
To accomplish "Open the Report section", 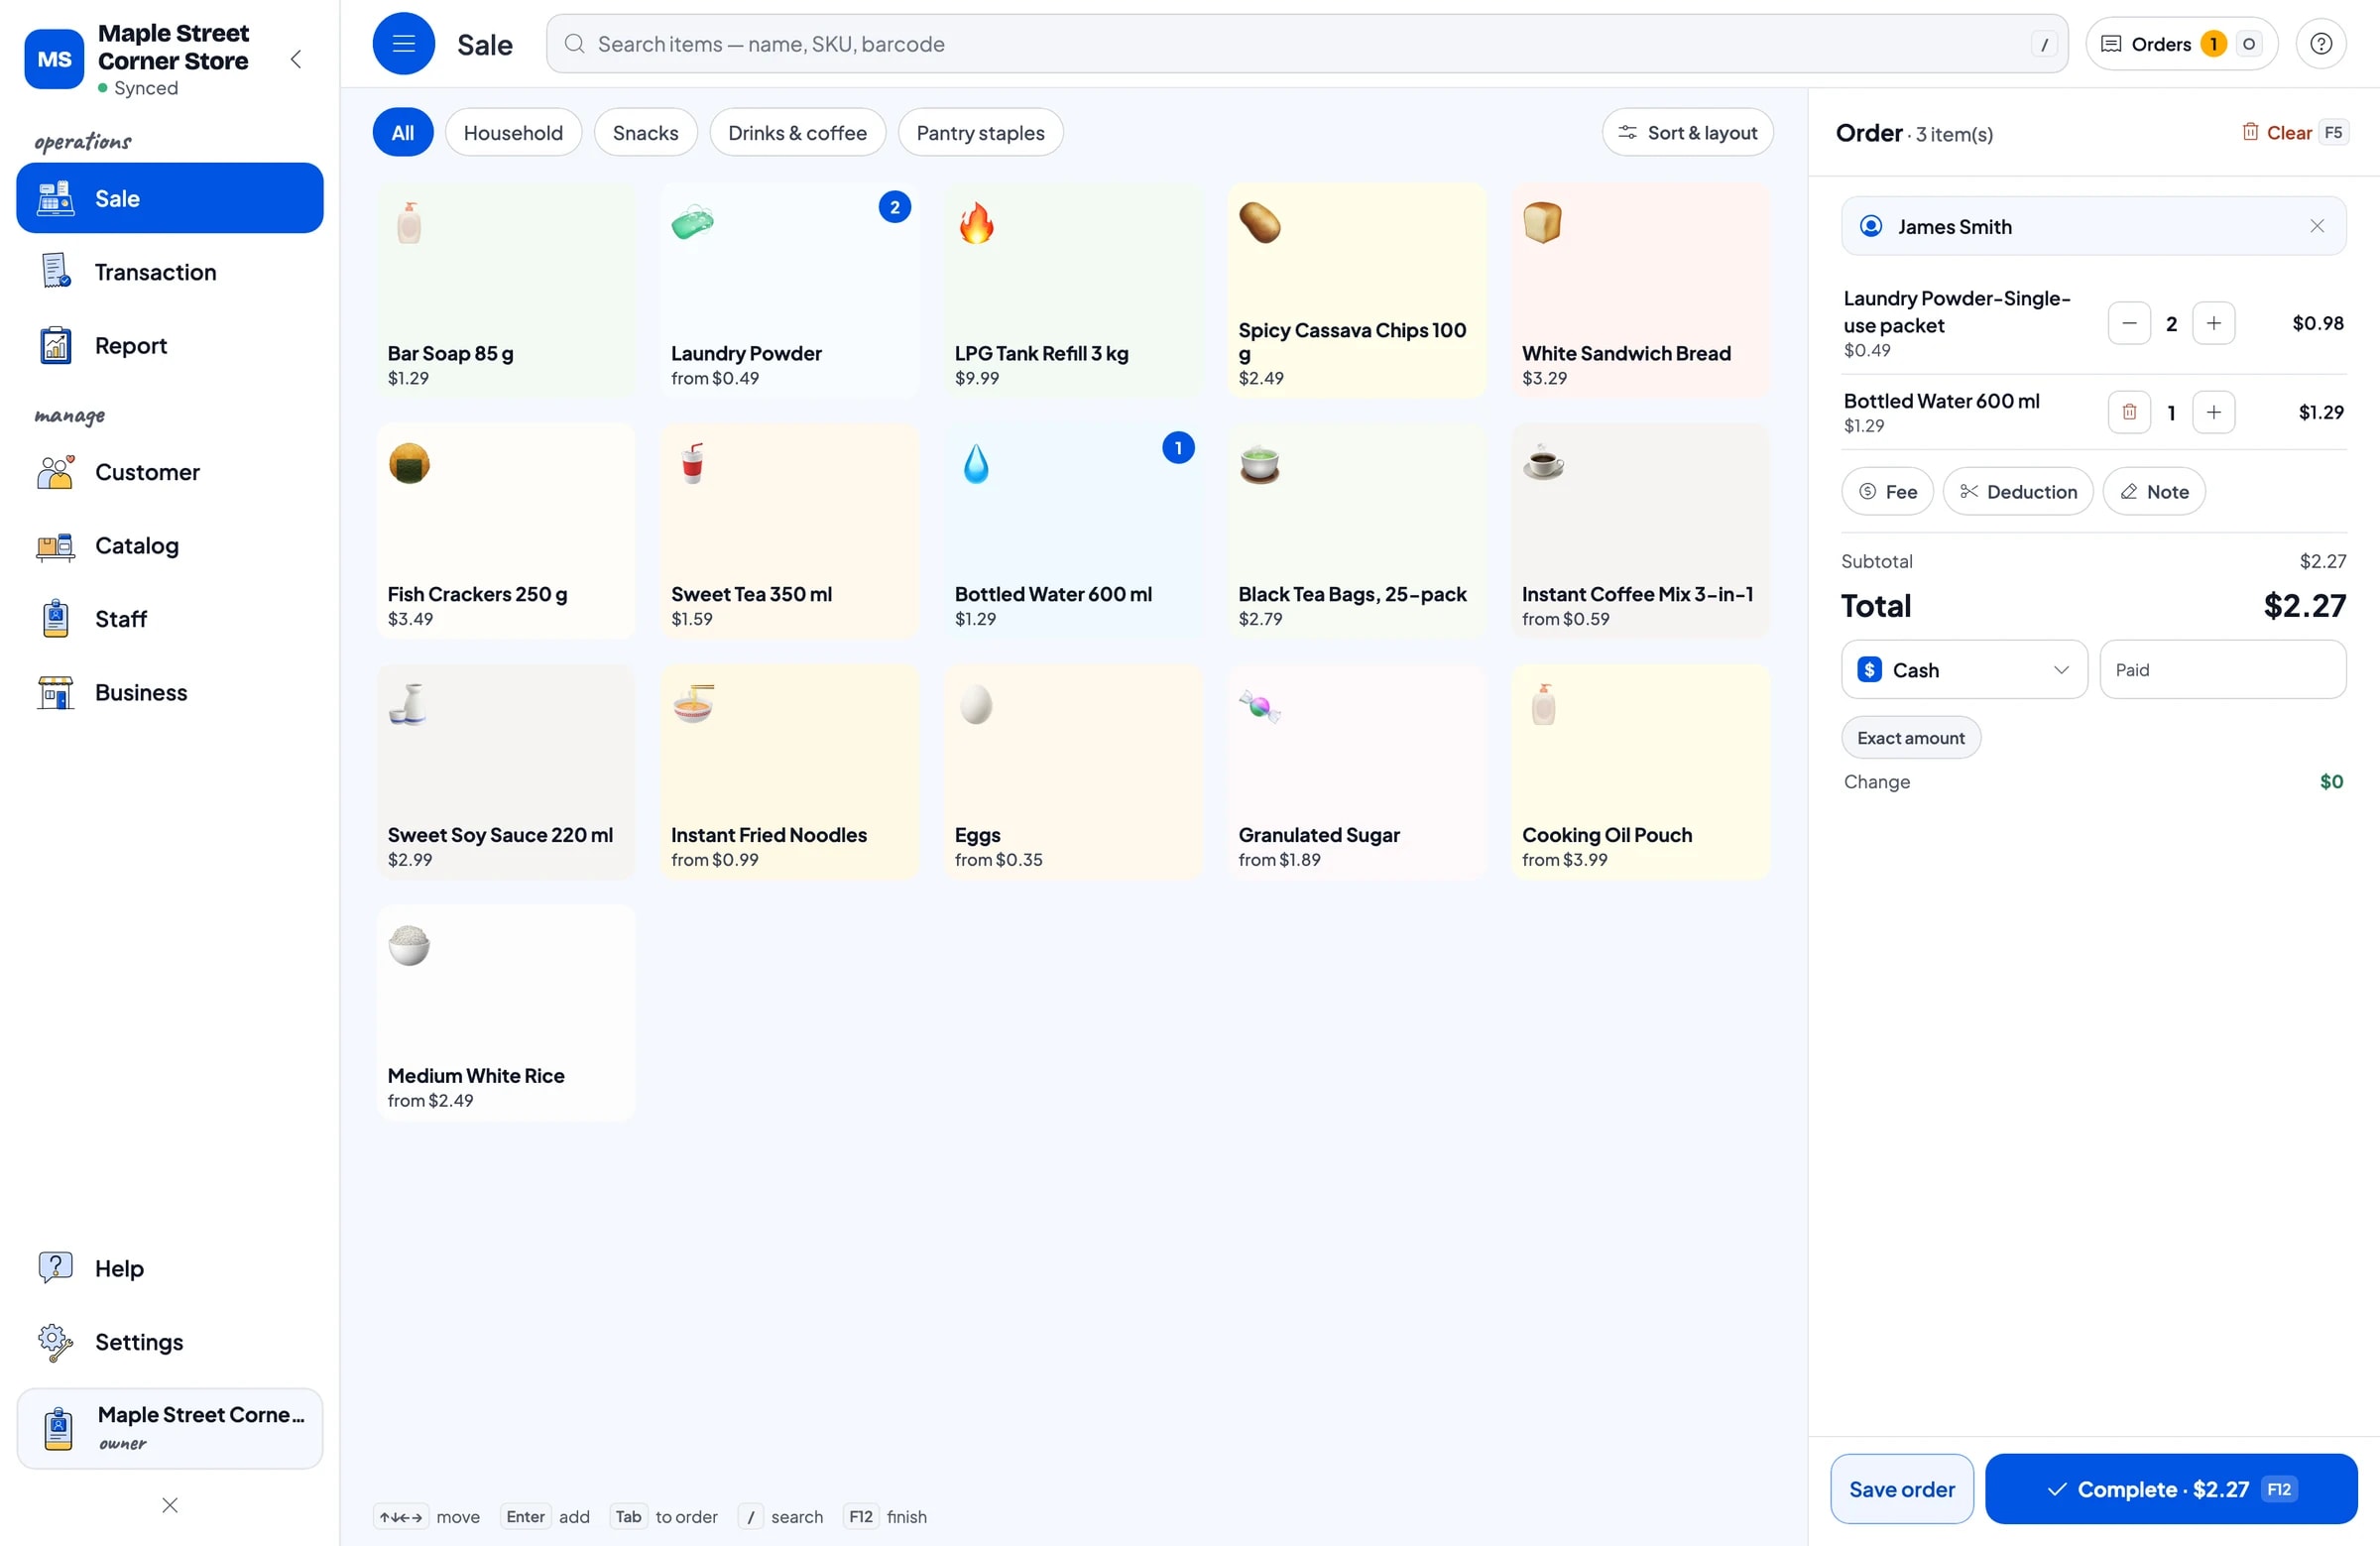I will tap(169, 346).
